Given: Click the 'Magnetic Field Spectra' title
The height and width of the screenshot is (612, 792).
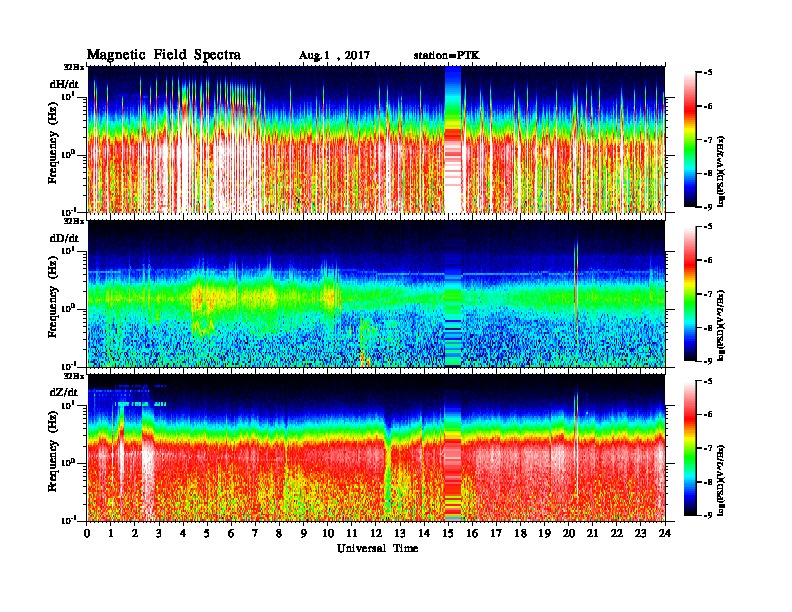Looking at the screenshot, I should (164, 55).
